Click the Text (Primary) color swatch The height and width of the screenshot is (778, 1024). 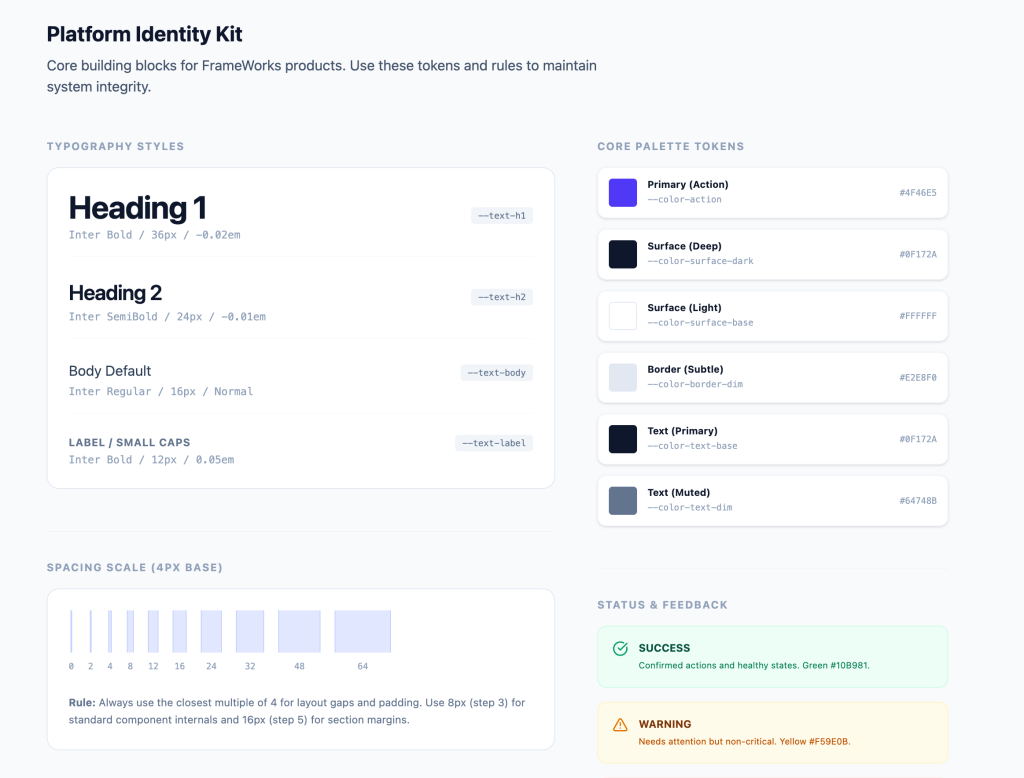623,439
